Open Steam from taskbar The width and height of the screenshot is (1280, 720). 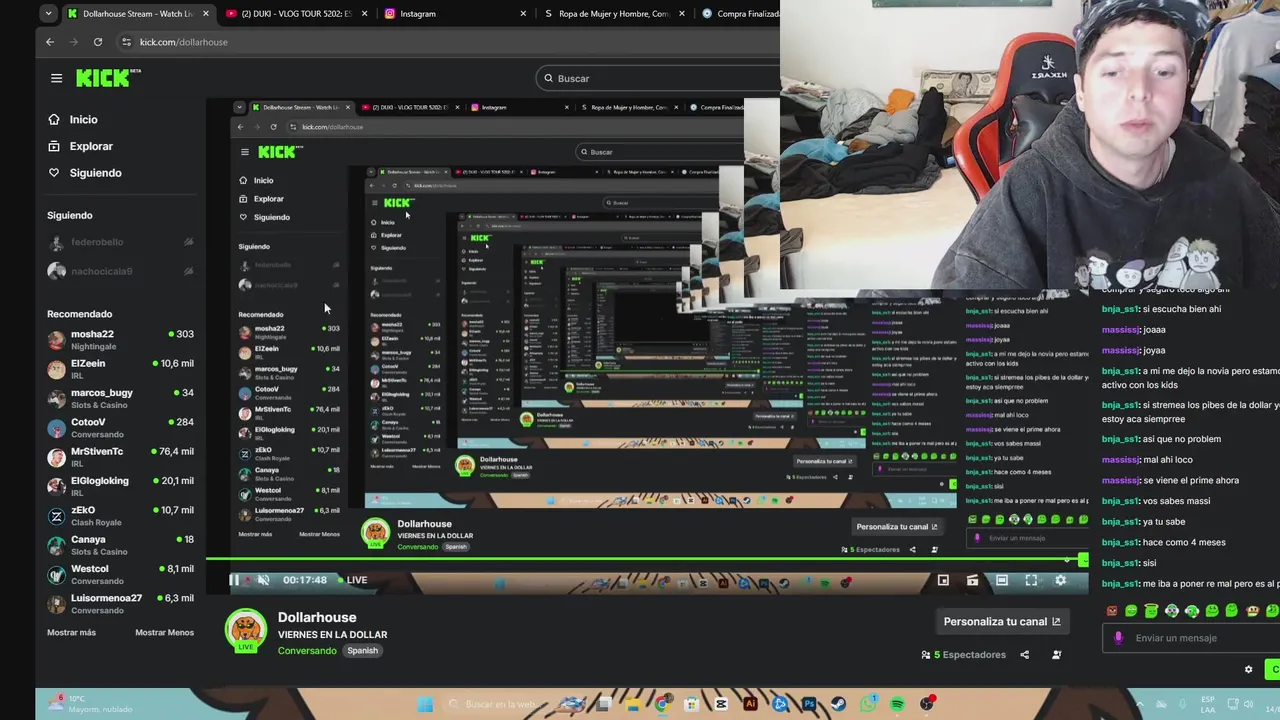(838, 704)
